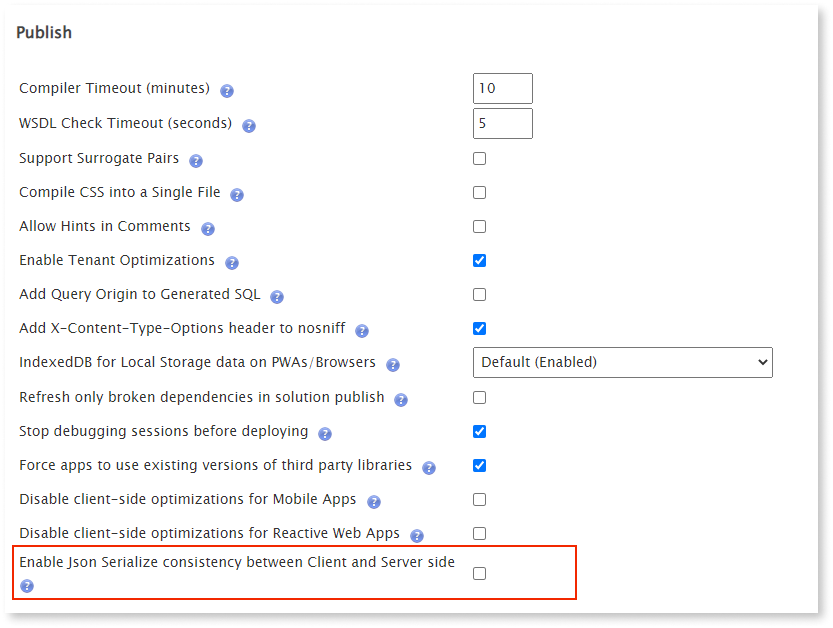Enable Json Serialize consistency between Client and Server
Screen dimensions: 833x628
[x=479, y=573]
